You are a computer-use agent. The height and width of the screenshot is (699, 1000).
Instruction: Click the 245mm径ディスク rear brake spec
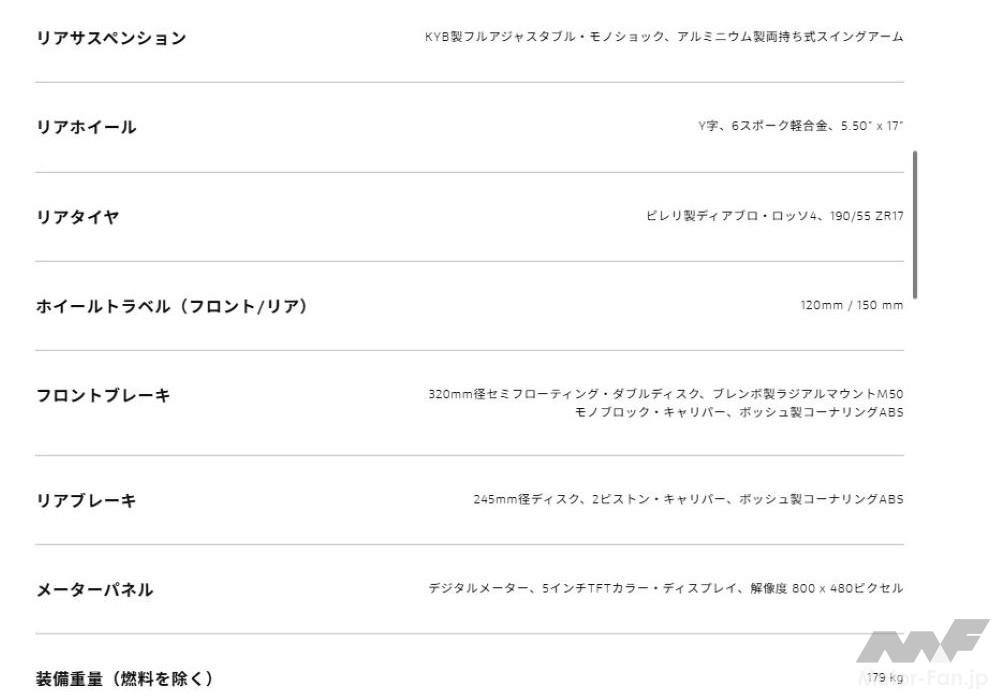pyautogui.click(x=688, y=499)
